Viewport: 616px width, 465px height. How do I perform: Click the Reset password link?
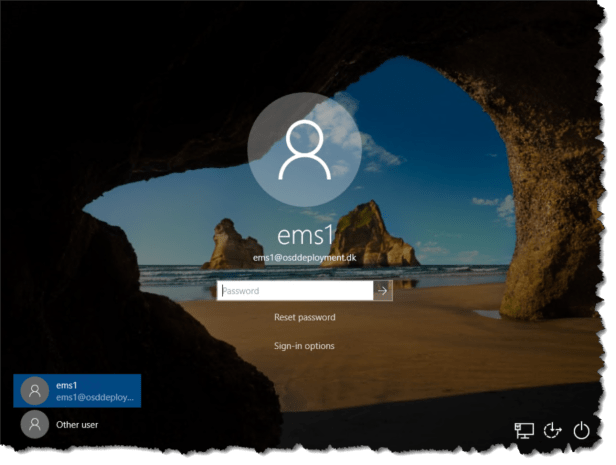point(305,317)
